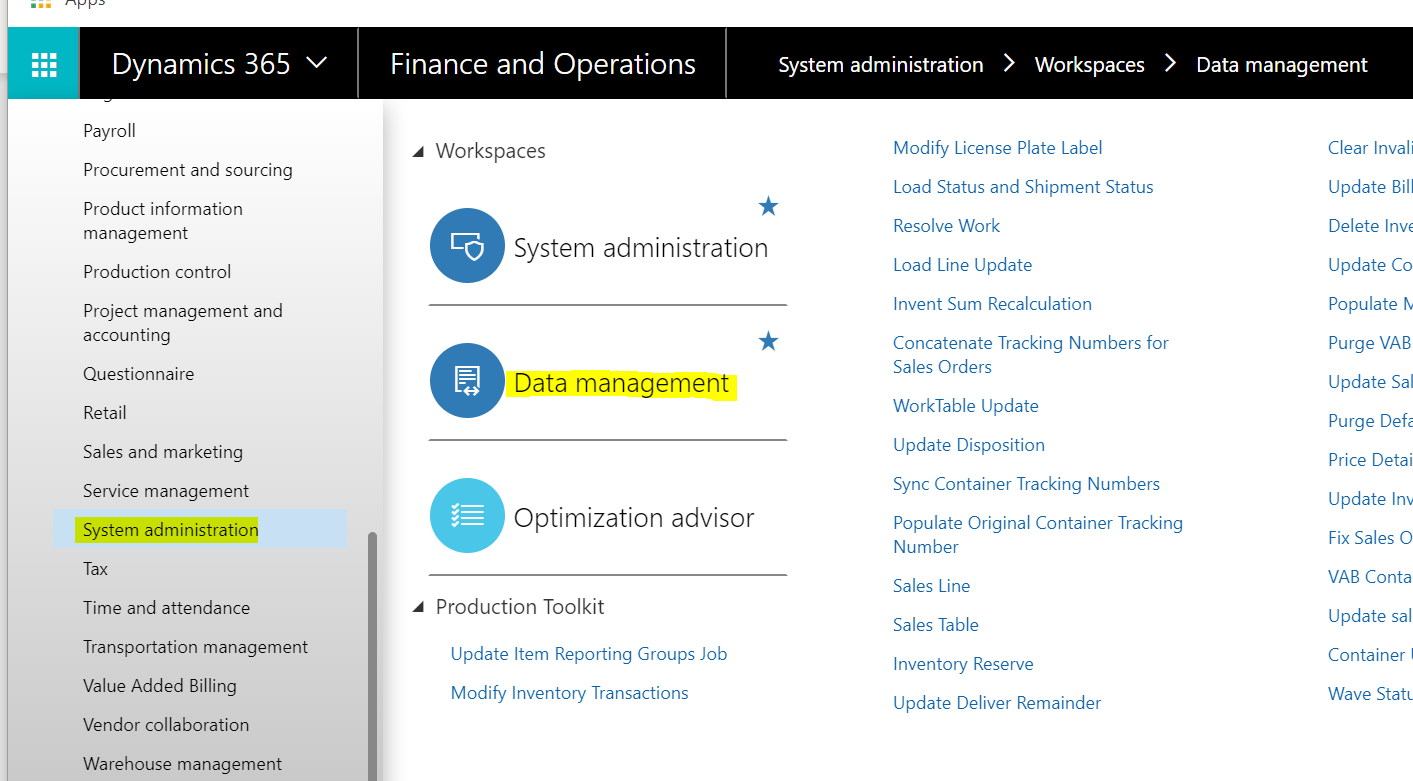Toggle the favorite star for System administration
1413x781 pixels.
(768, 206)
